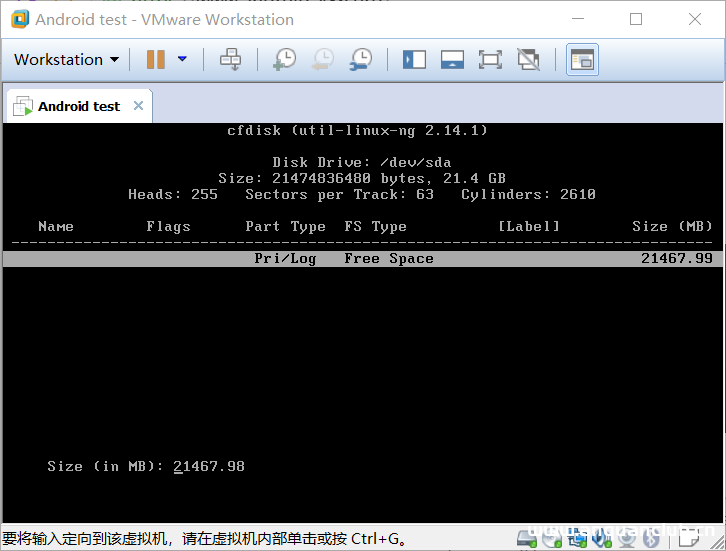Click the CD/DVD drive status icon
726x551 pixels.
pos(551,538)
